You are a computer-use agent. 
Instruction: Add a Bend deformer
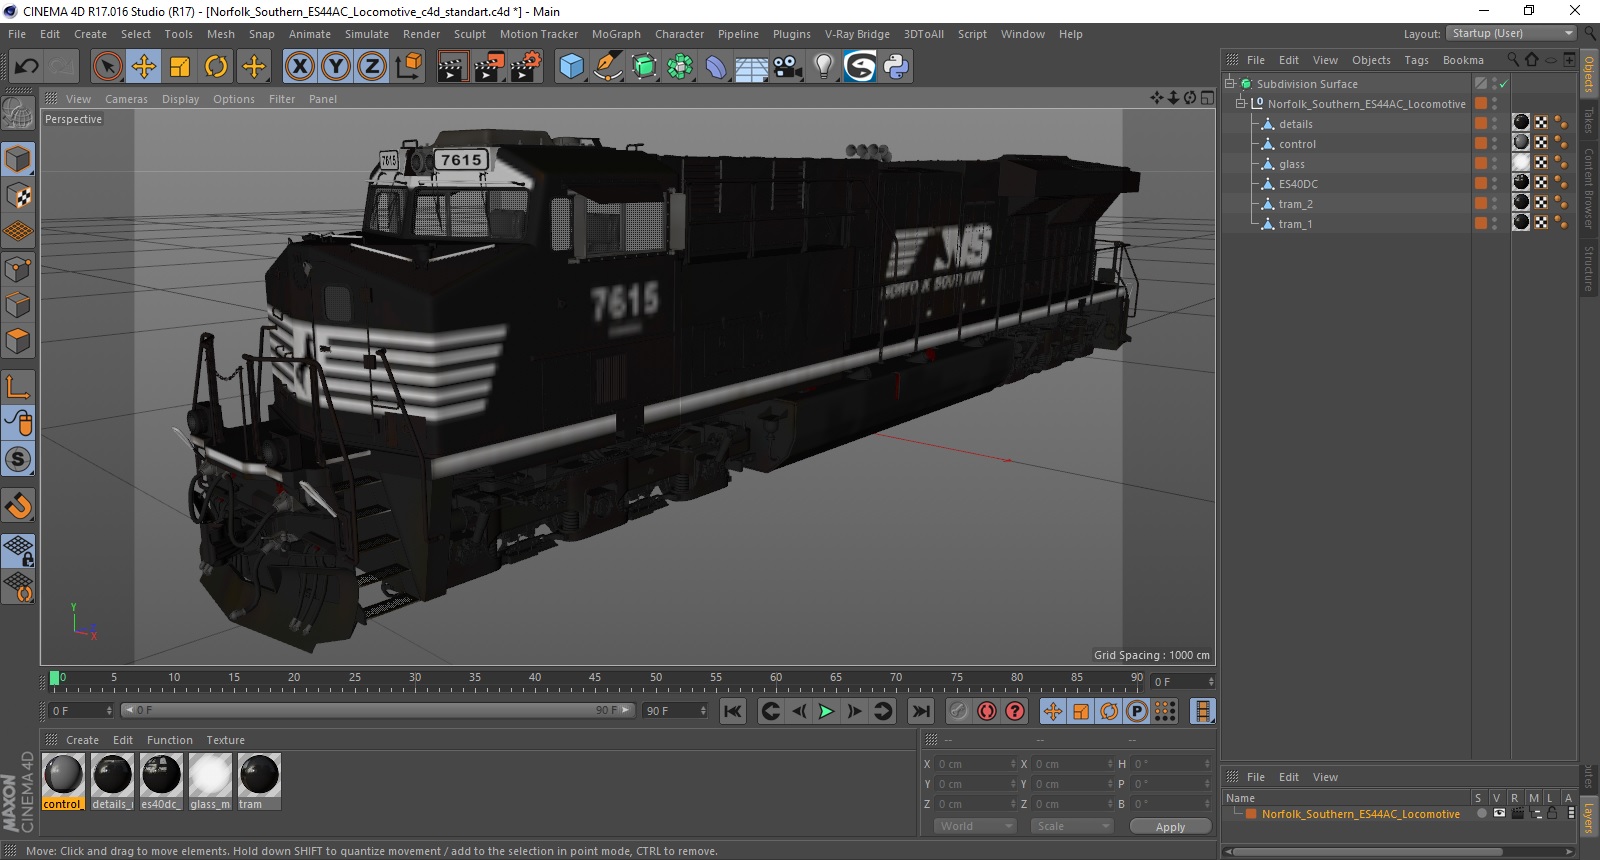[716, 67]
